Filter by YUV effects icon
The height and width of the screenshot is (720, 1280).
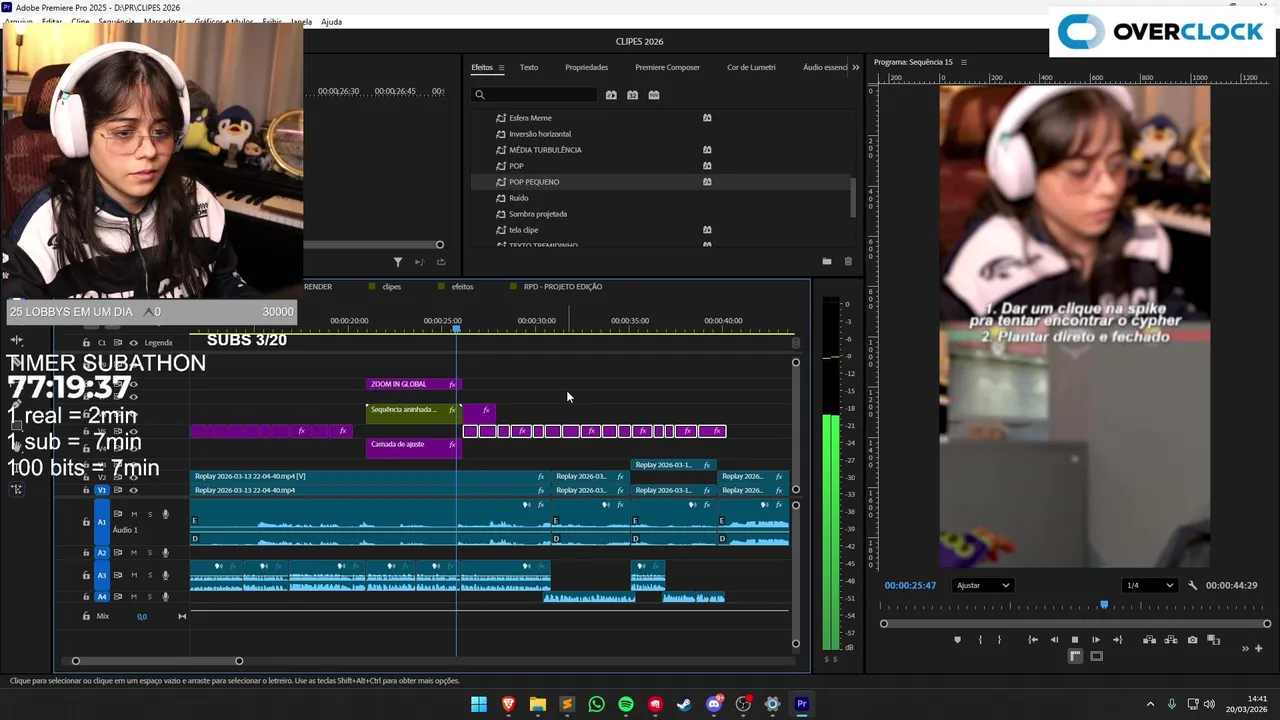pos(654,95)
